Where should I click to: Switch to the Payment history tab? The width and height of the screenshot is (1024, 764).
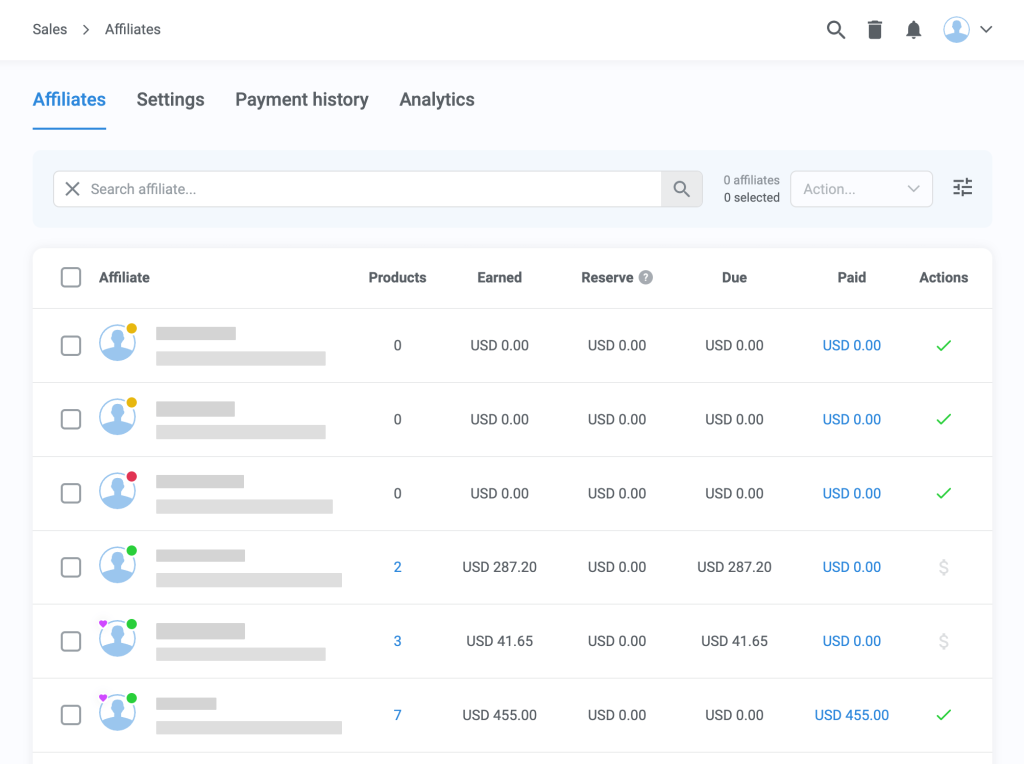(301, 99)
